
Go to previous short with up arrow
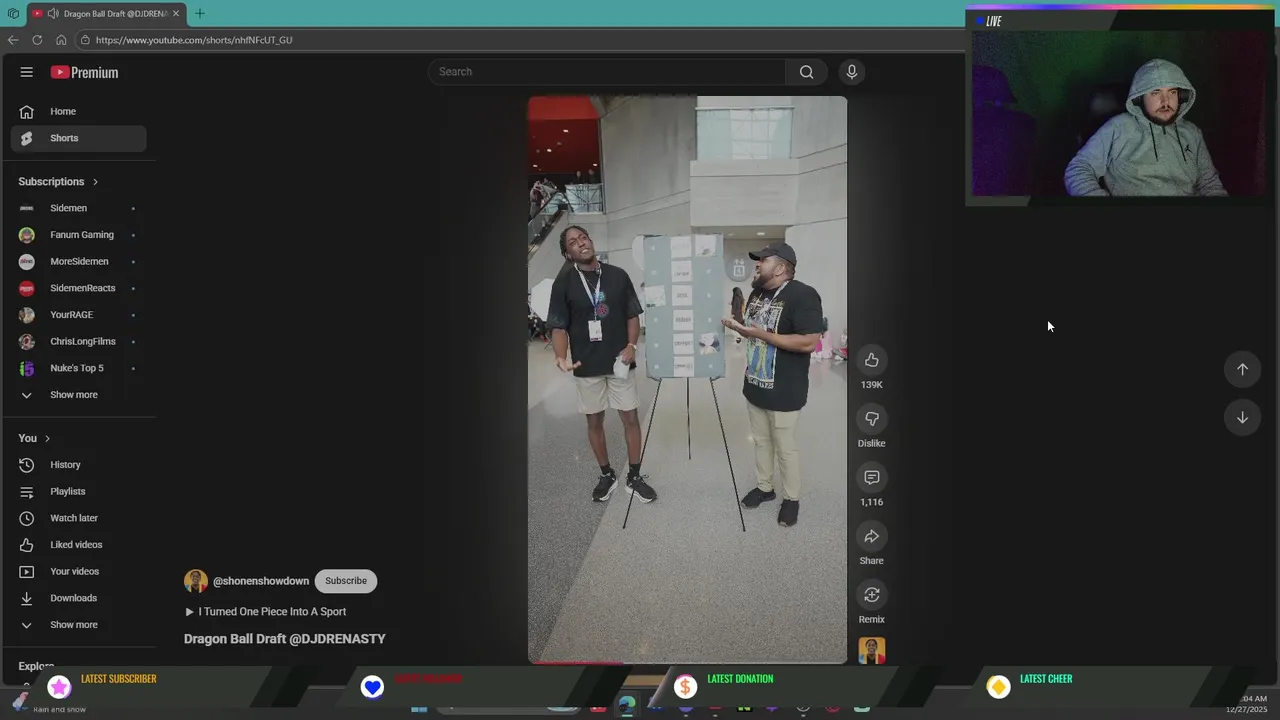(1242, 369)
